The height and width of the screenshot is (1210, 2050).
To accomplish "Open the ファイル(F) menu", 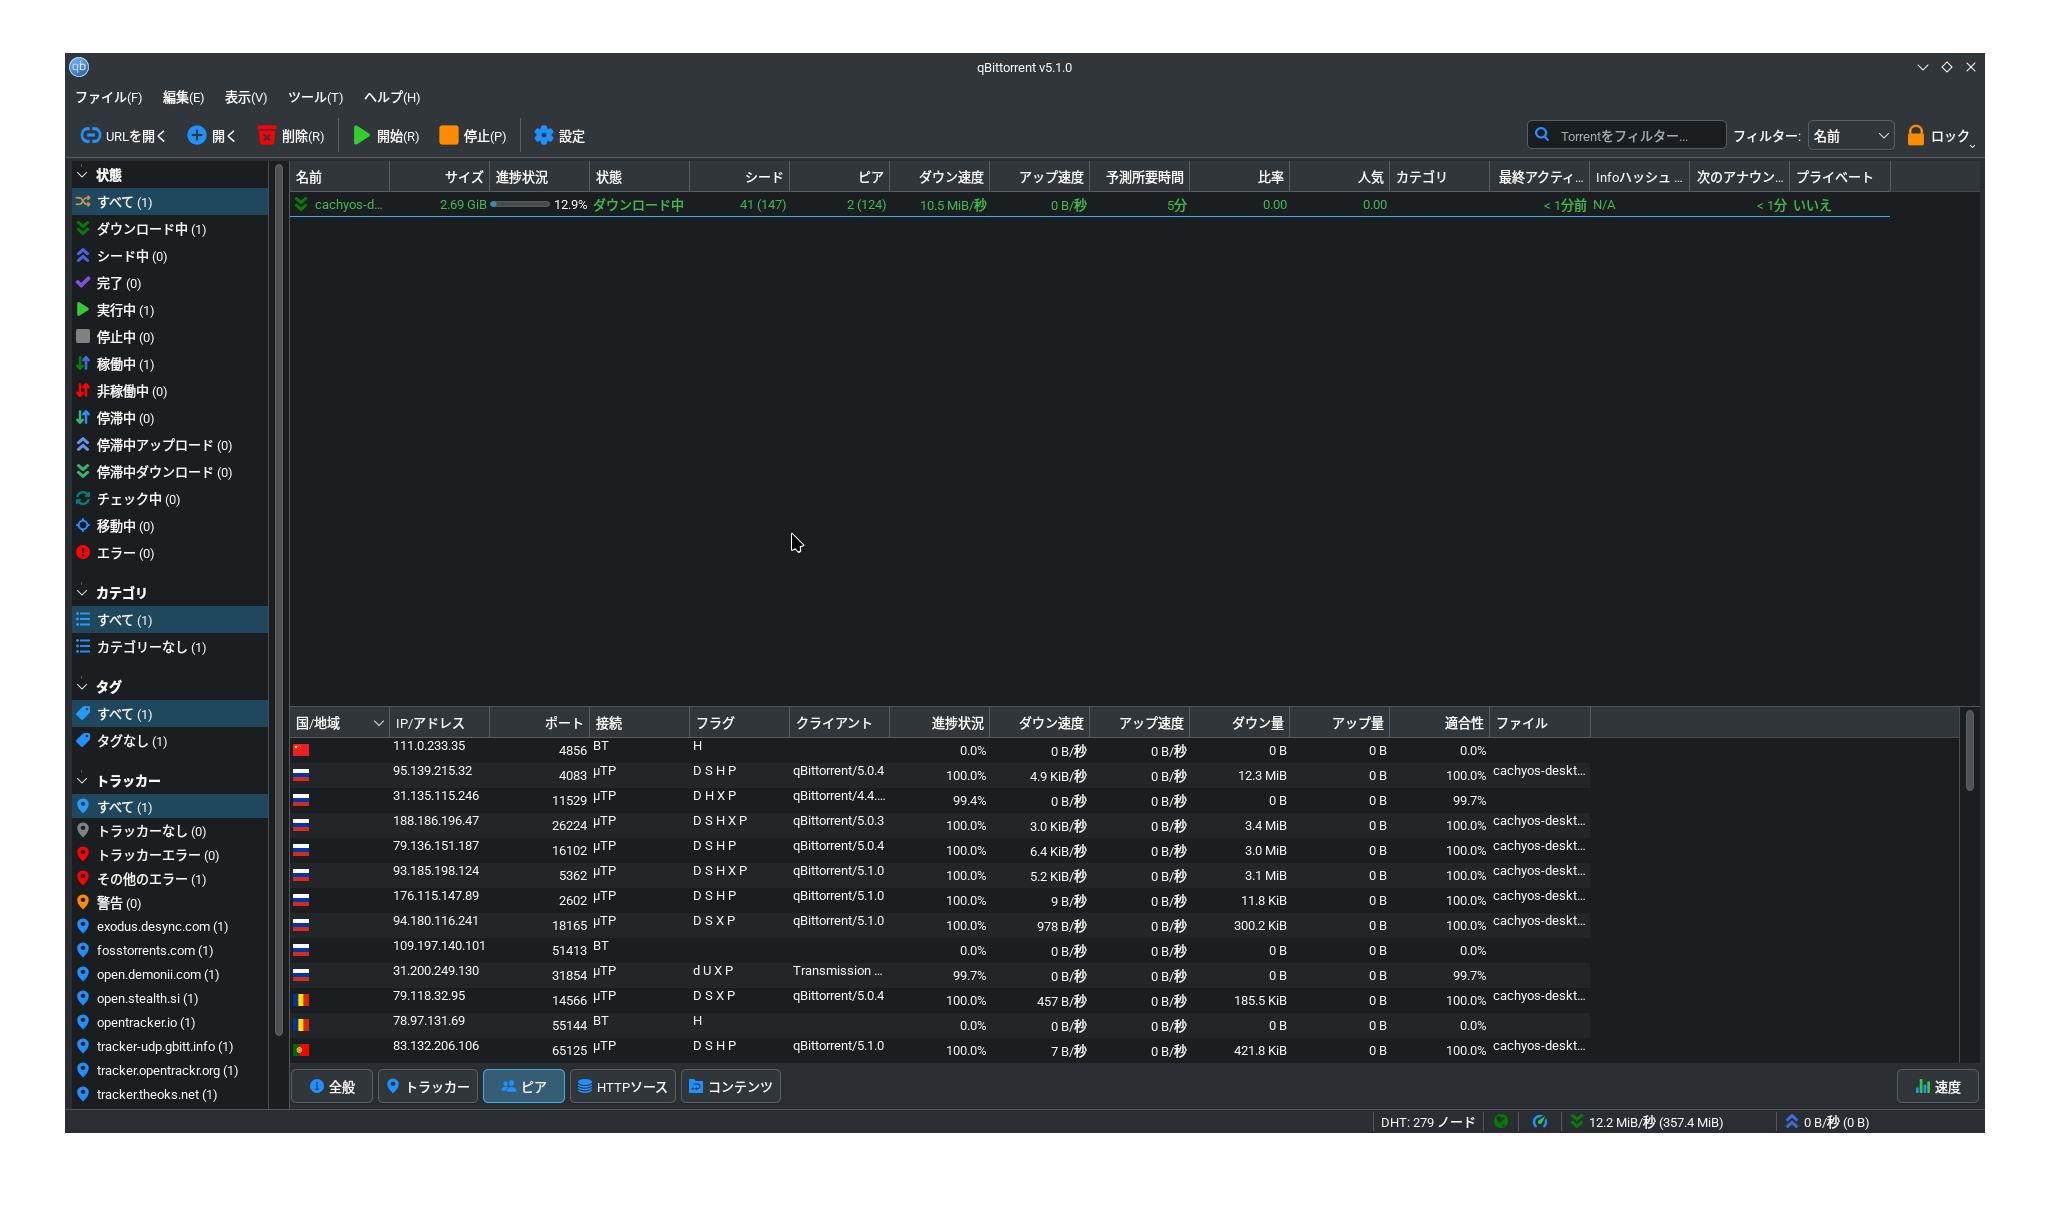I will (x=109, y=97).
